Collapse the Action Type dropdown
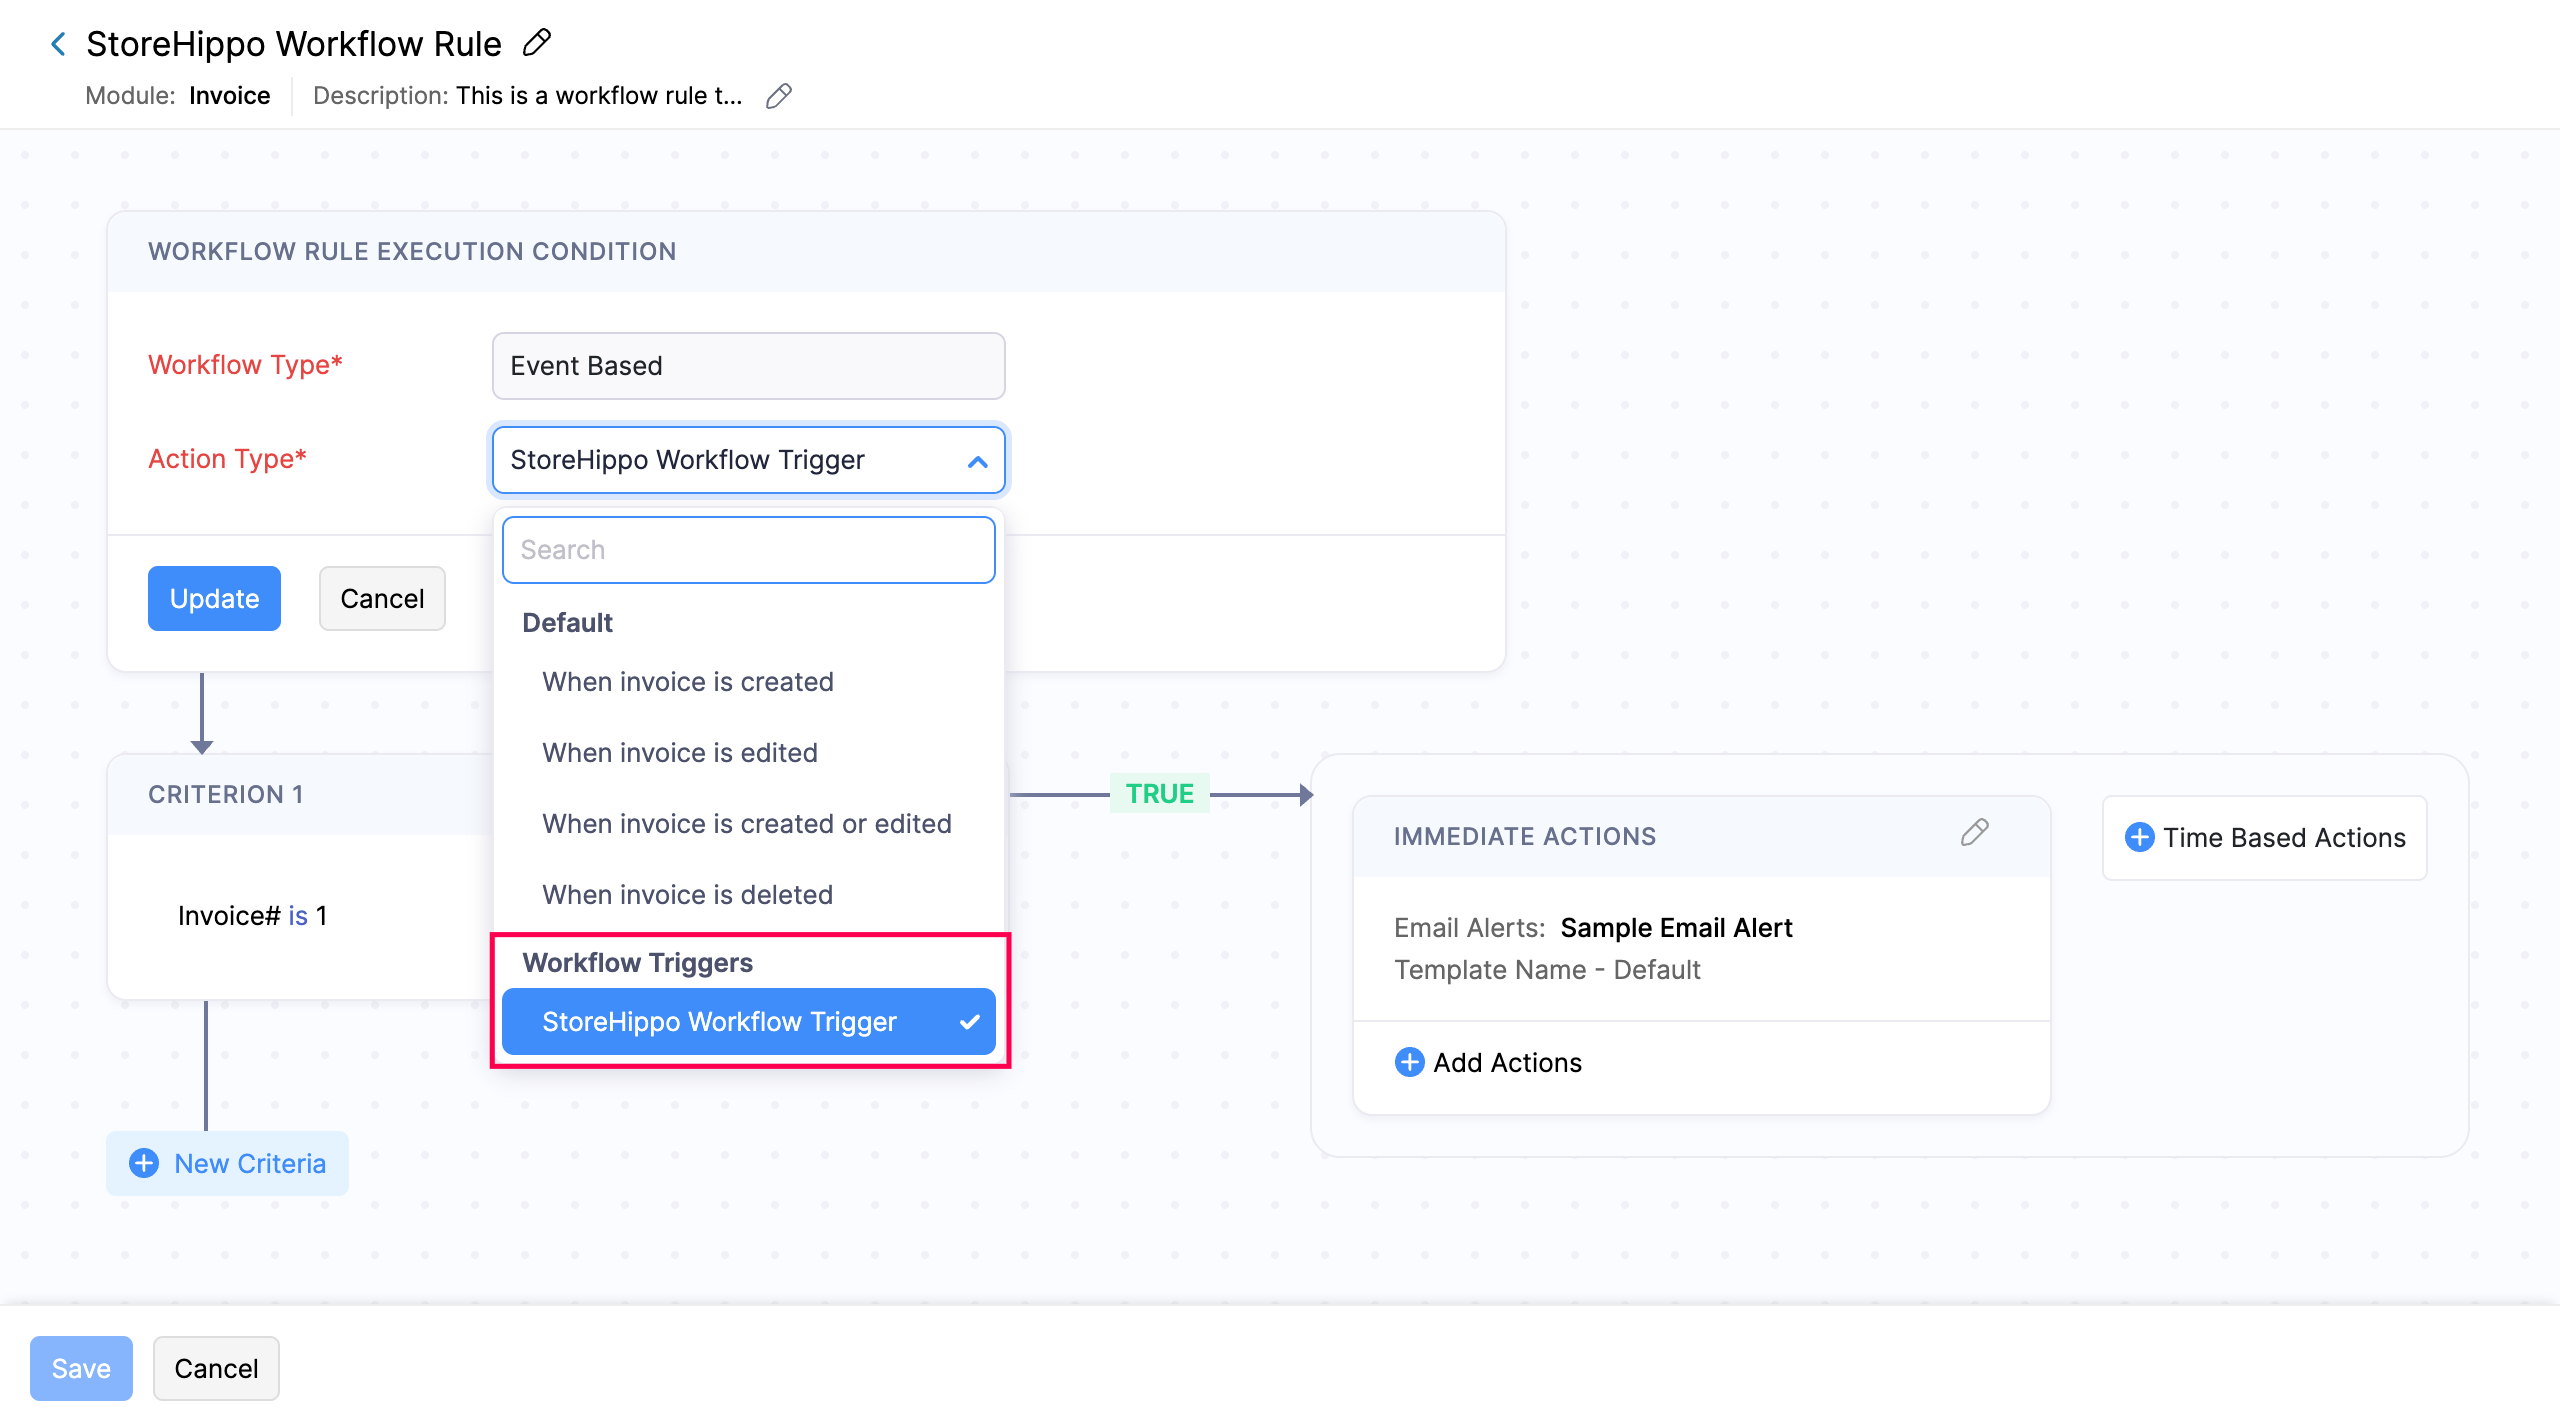Image resolution: width=2560 pixels, height=1426 pixels. point(975,460)
